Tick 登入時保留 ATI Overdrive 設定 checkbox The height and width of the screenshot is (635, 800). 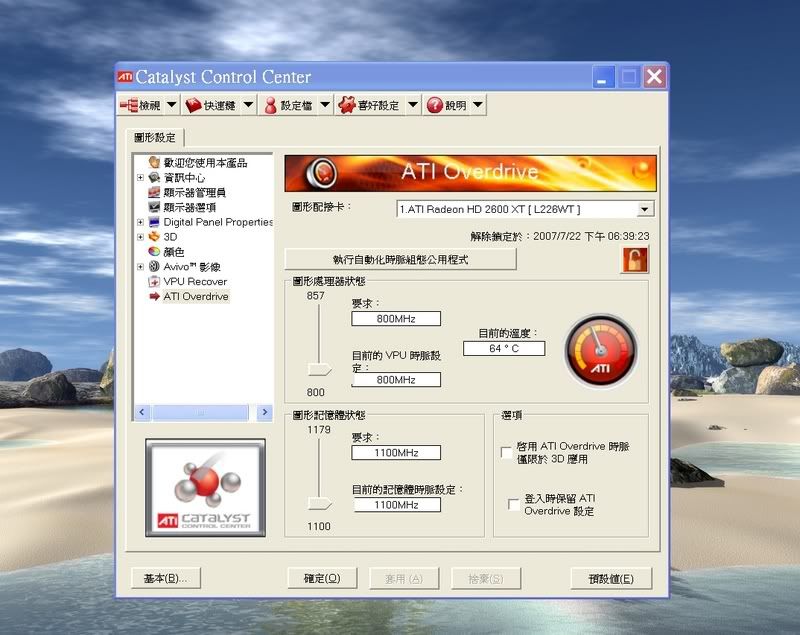point(514,504)
